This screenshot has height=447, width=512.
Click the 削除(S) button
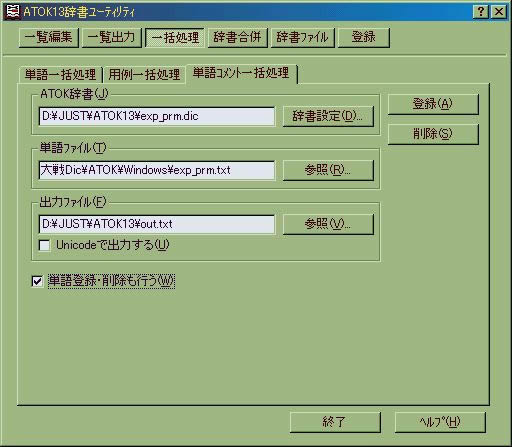pyautogui.click(x=433, y=134)
